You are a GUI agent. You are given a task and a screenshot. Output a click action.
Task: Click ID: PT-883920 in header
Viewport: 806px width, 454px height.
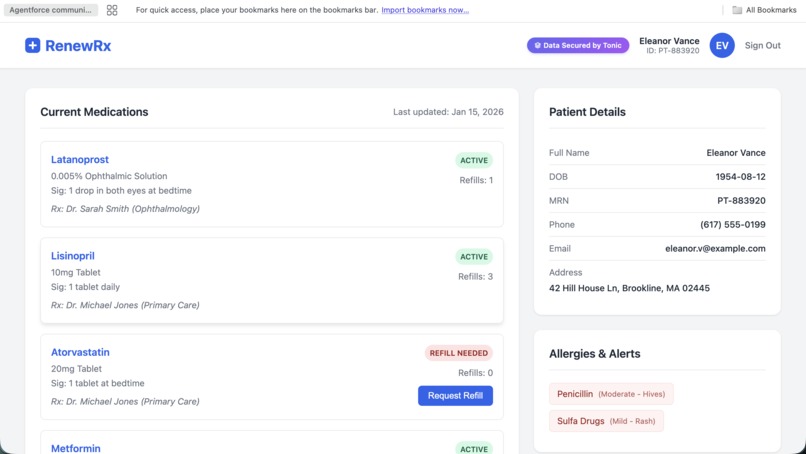pyautogui.click(x=673, y=51)
